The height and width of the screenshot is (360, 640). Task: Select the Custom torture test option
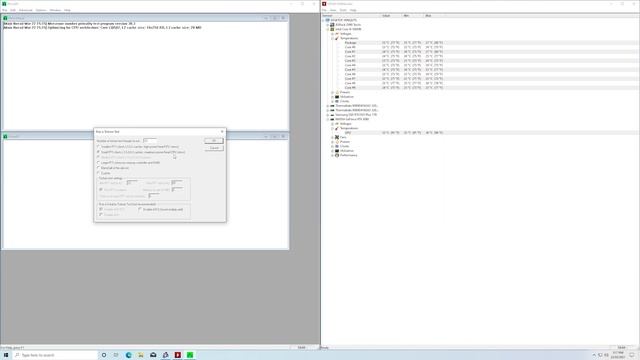click(98, 173)
